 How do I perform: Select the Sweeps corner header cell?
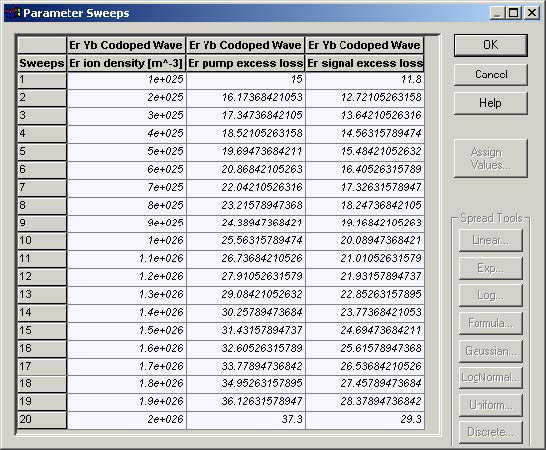[x=42, y=63]
